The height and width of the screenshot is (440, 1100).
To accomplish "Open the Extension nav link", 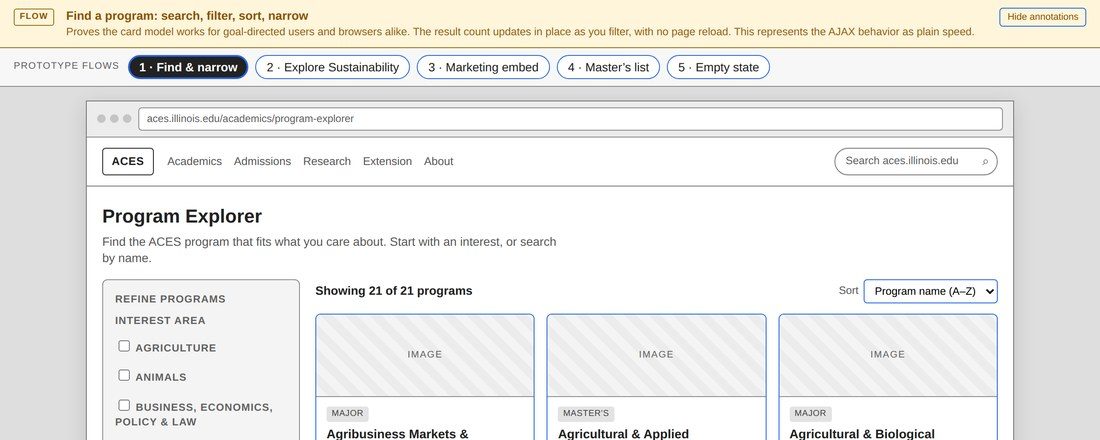I will [x=387, y=161].
